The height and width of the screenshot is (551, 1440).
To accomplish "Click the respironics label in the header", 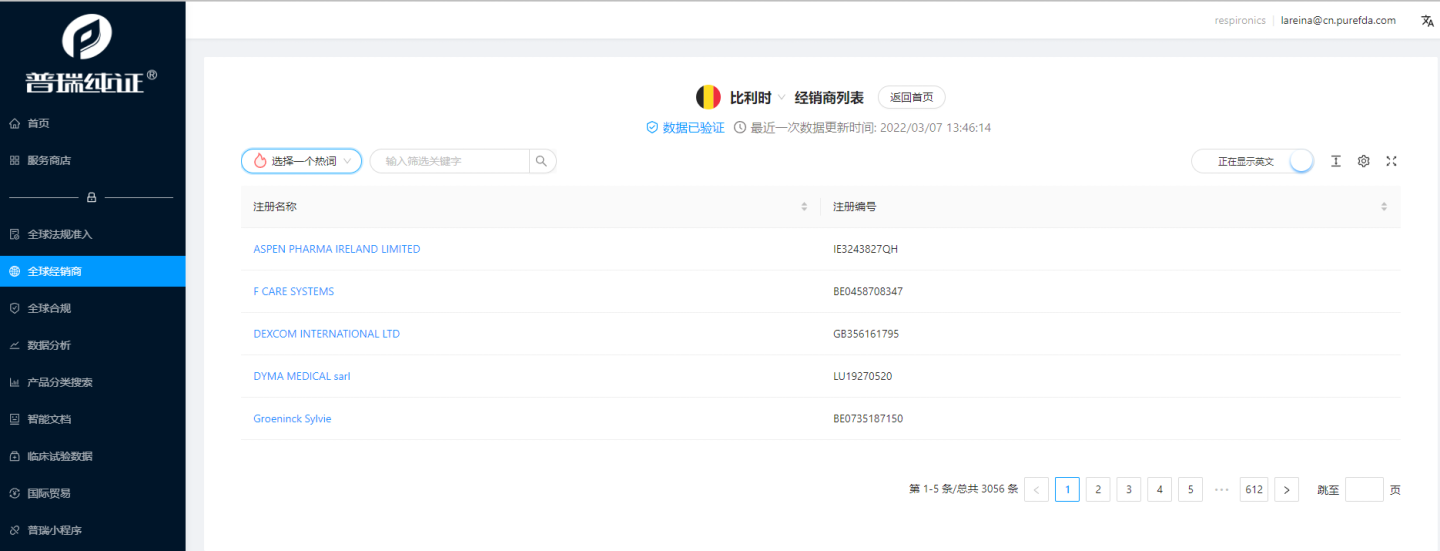I will point(1238,20).
